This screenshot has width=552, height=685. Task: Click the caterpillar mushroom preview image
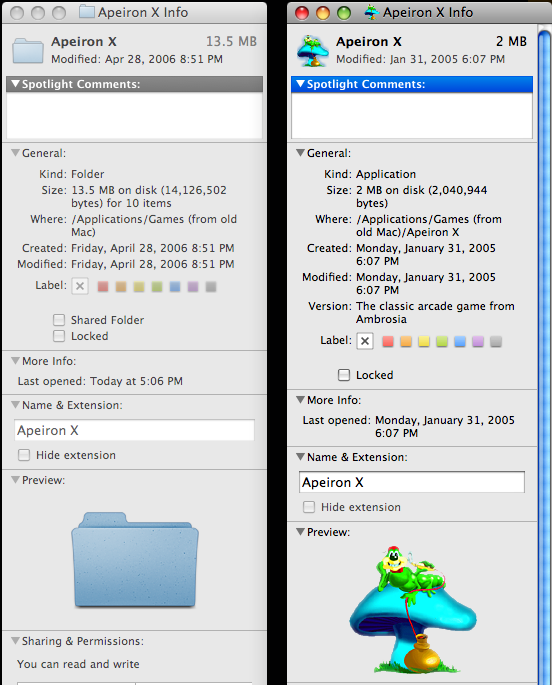(413, 610)
